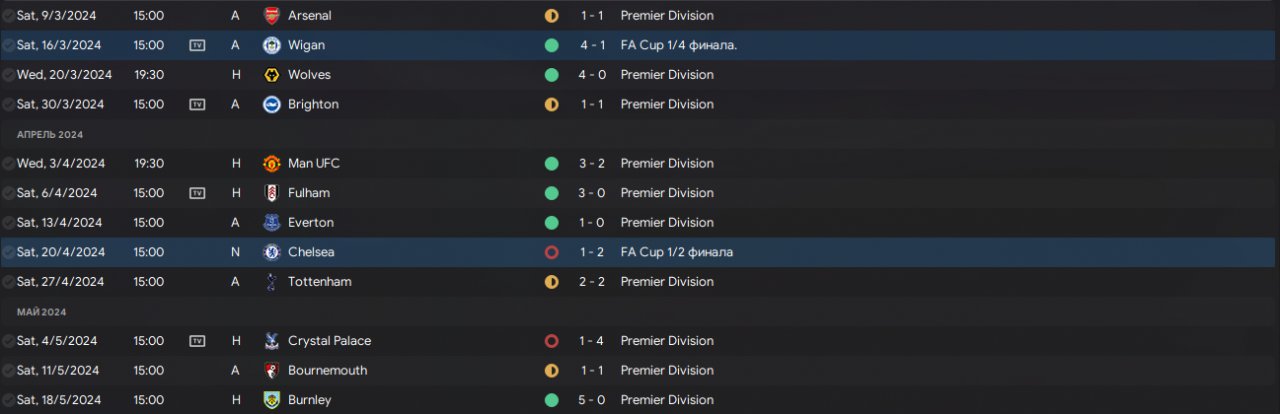This screenshot has height=414, width=1280.
Task: Click the Wolves club badge
Action: [x=271, y=75]
